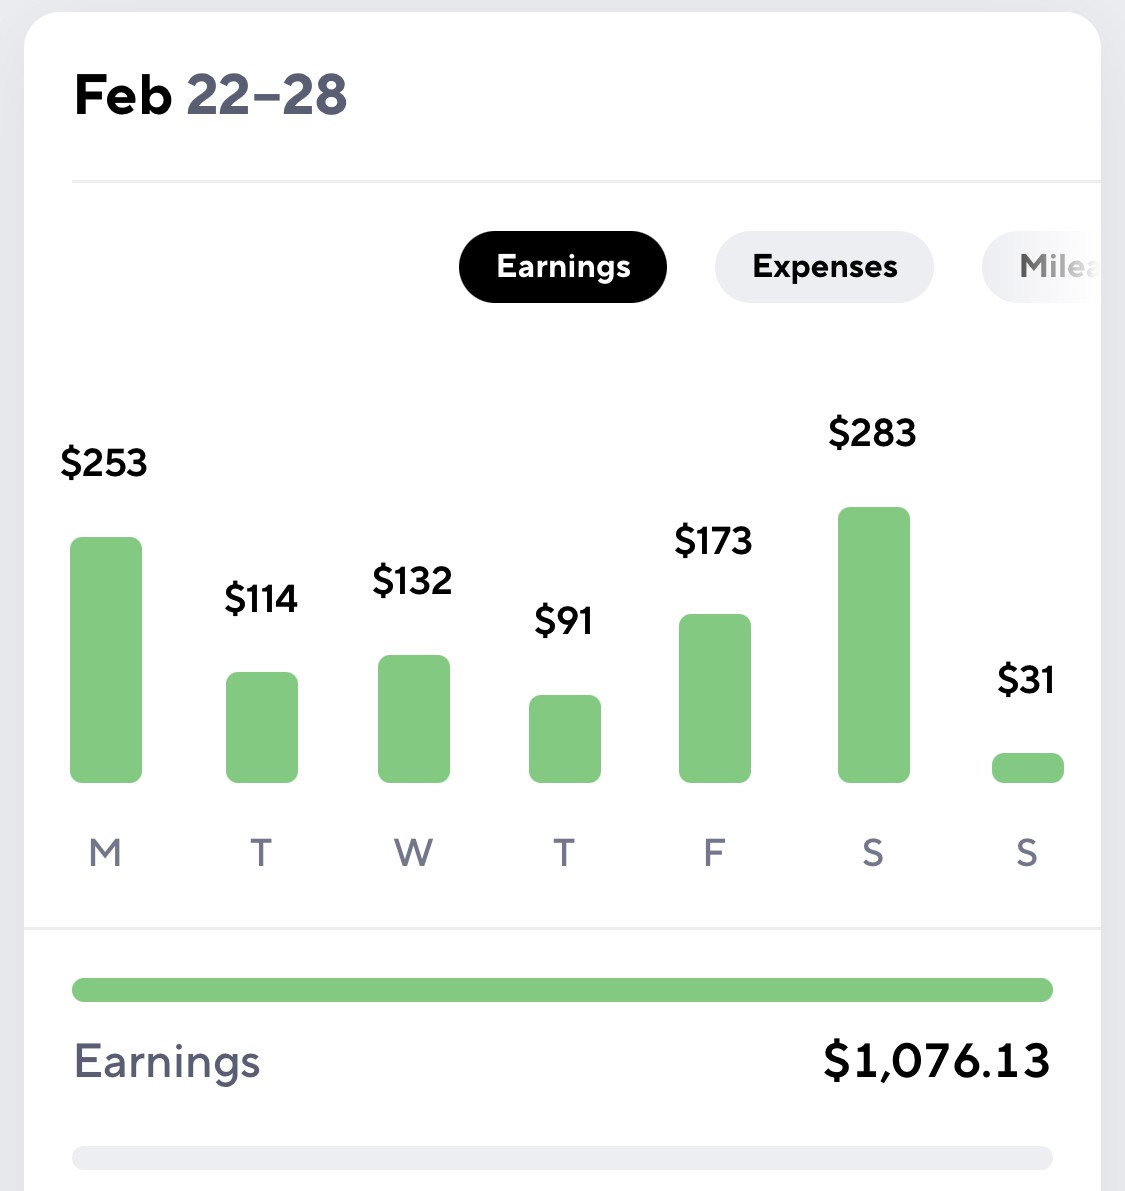Click the M day label
Viewport: 1125px width, 1191px height.
(x=105, y=852)
